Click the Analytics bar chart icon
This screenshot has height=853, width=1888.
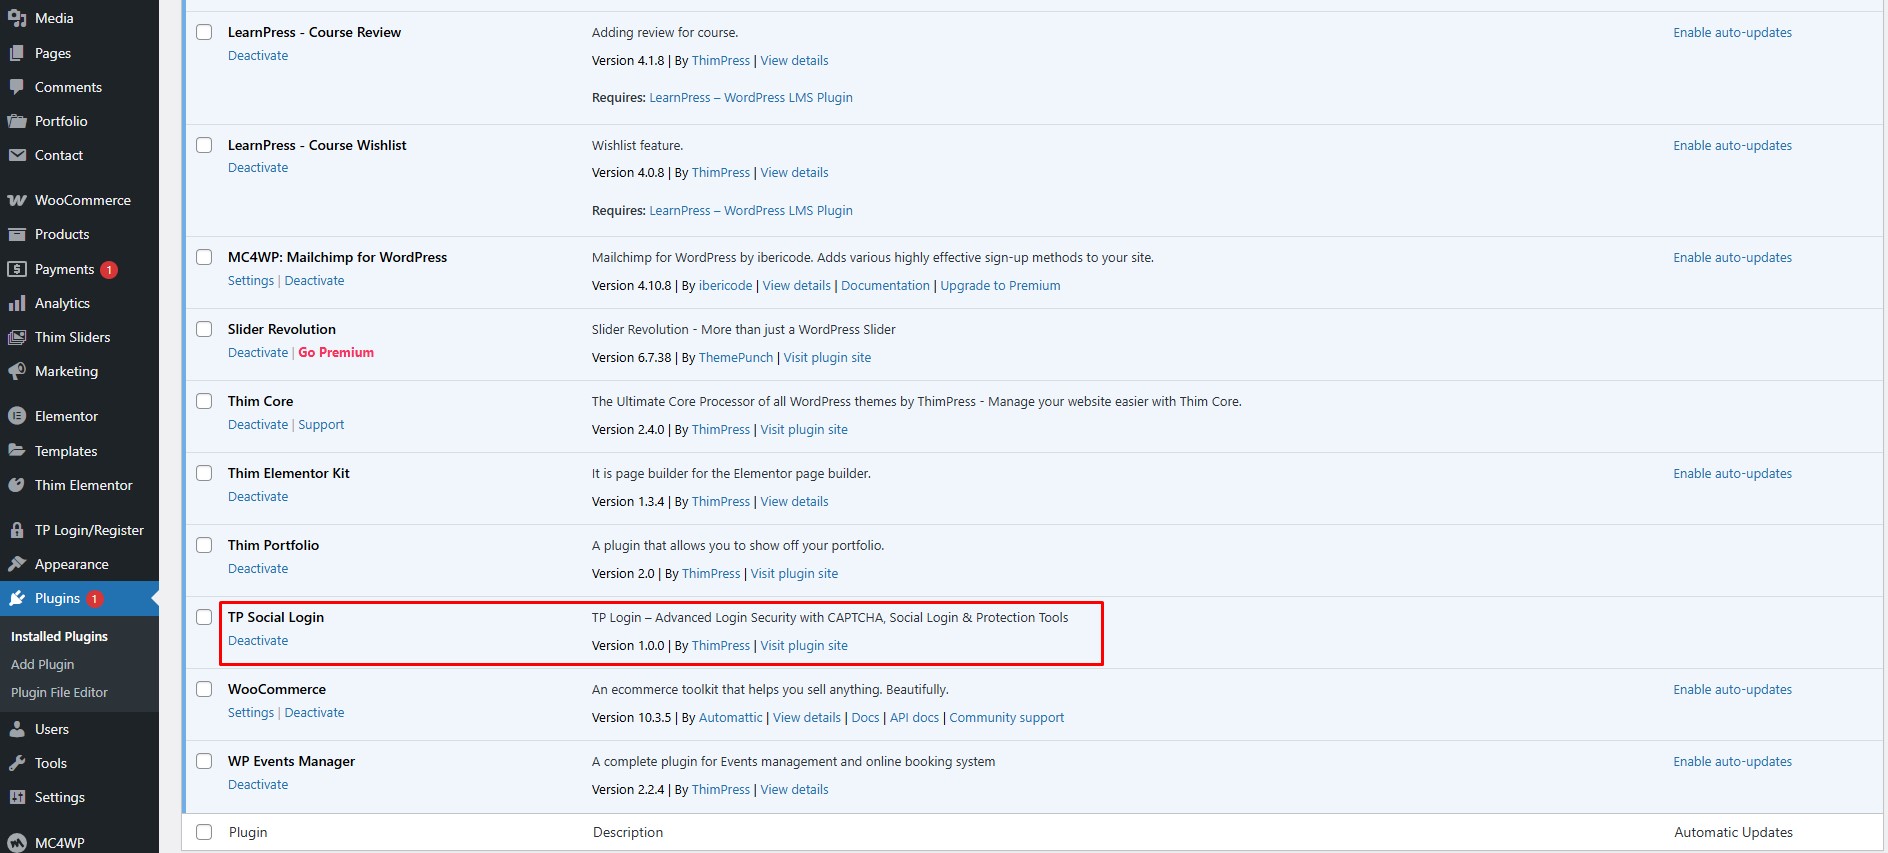[x=17, y=303]
